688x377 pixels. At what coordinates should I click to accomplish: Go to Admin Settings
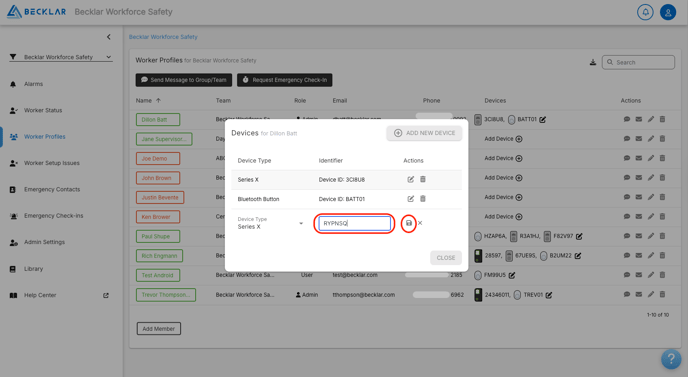click(44, 242)
